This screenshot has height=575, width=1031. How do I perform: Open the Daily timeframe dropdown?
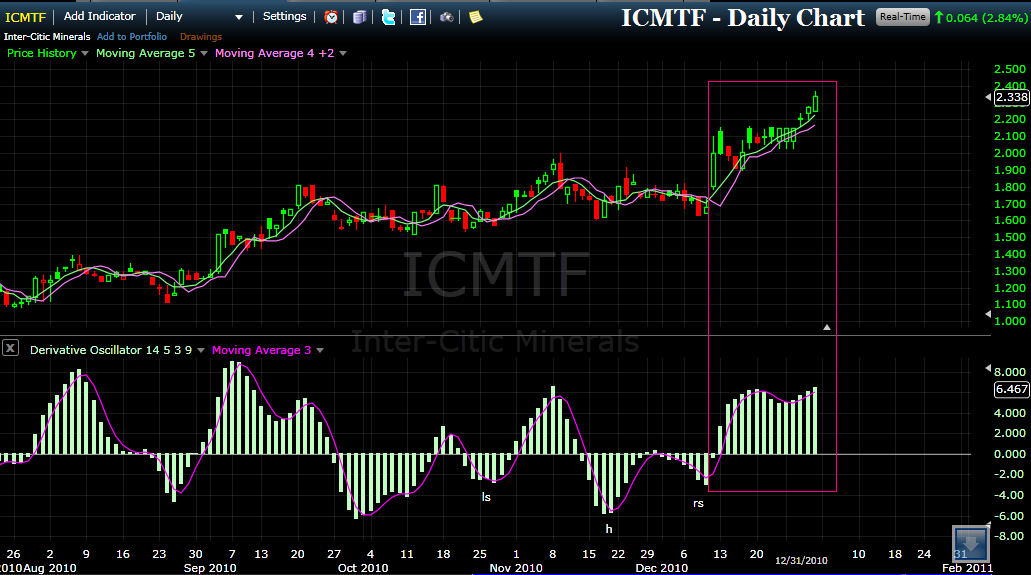(x=238, y=17)
